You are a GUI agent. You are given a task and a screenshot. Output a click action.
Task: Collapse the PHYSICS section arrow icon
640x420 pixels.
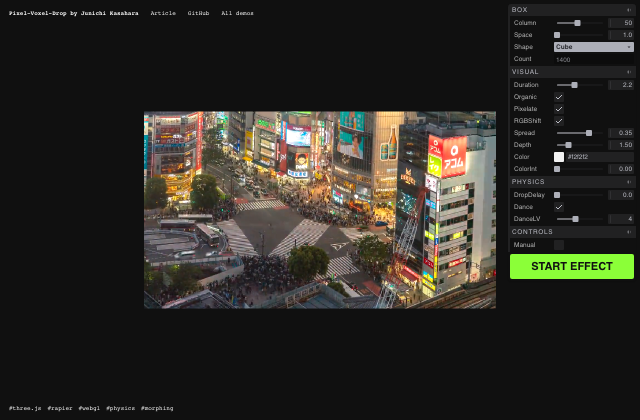coord(629,182)
